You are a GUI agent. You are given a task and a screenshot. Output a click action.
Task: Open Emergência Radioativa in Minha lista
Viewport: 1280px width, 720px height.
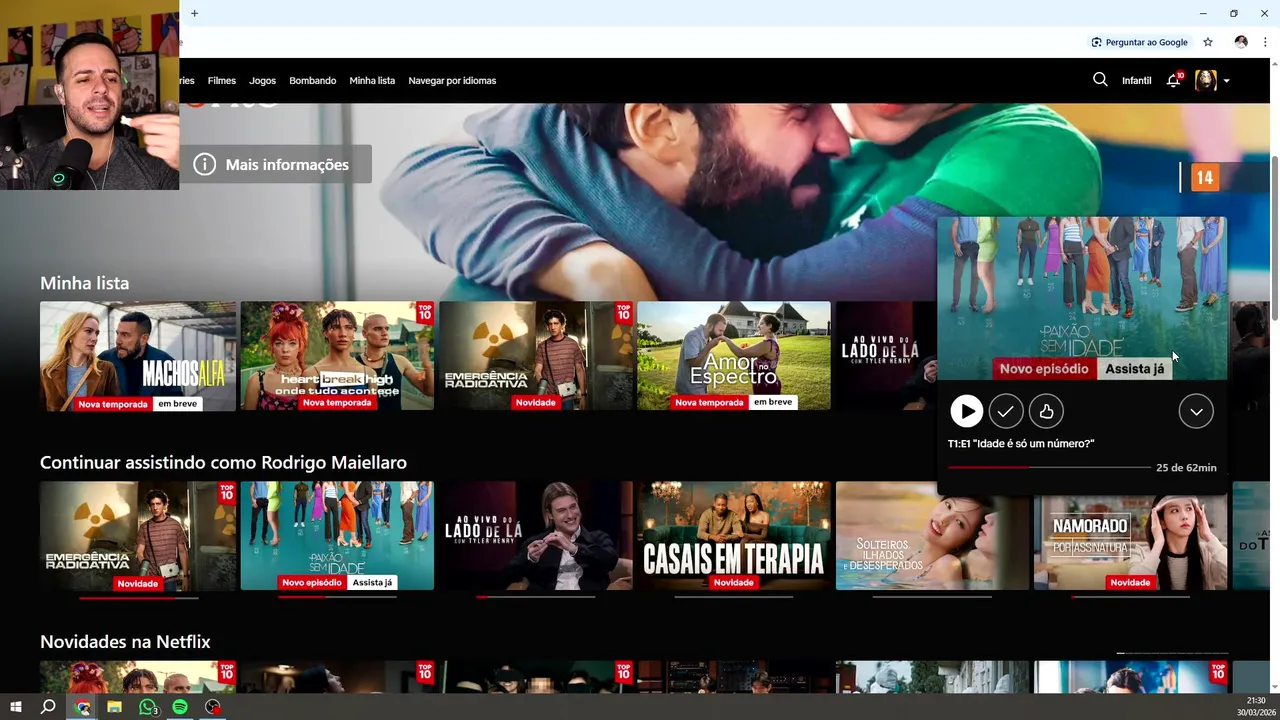click(535, 356)
